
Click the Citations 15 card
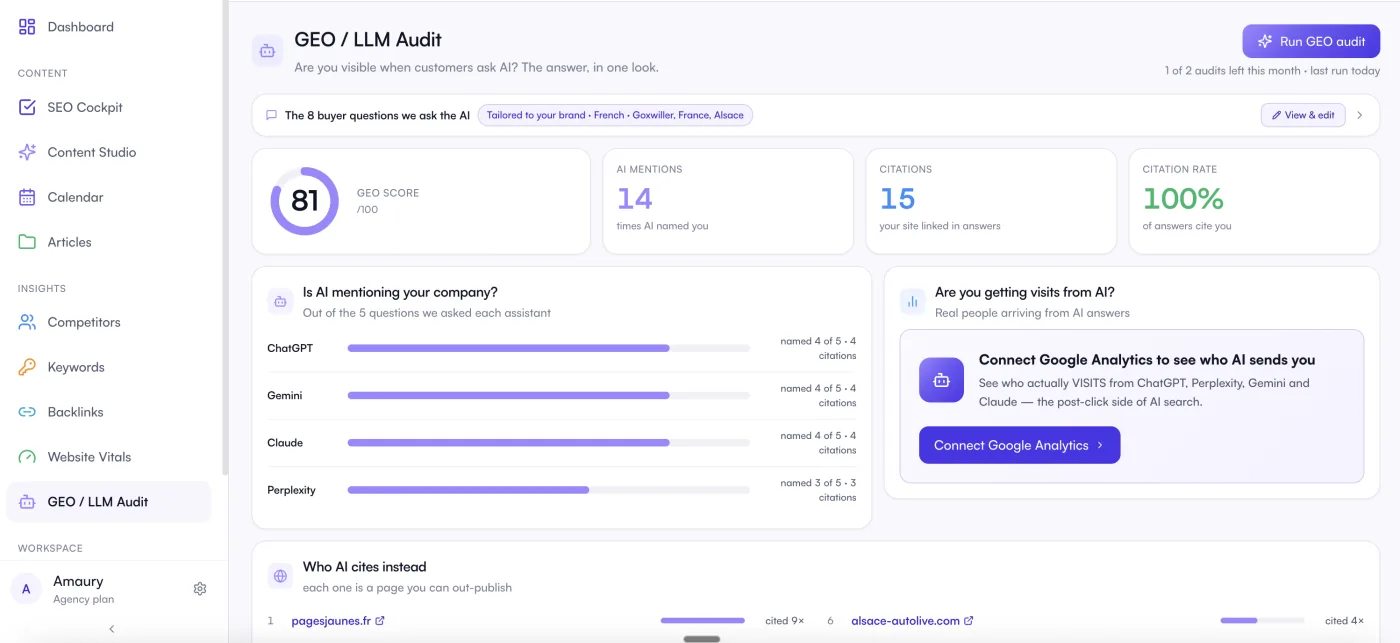click(x=991, y=201)
